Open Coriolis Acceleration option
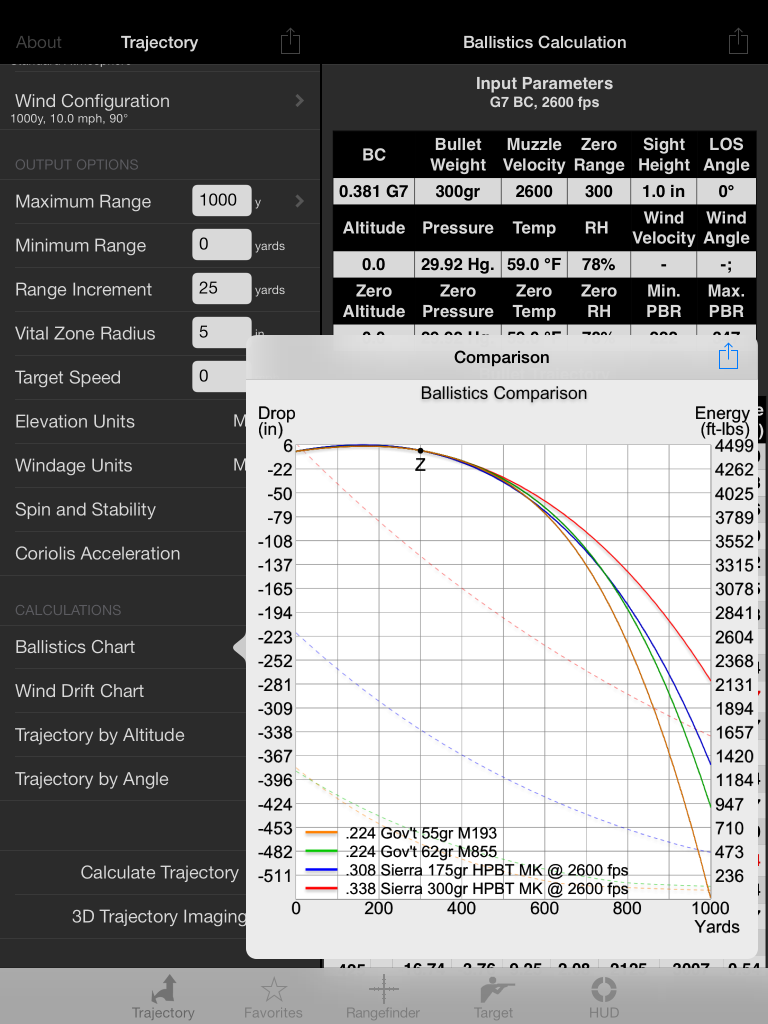The image size is (768, 1024). coord(123,553)
